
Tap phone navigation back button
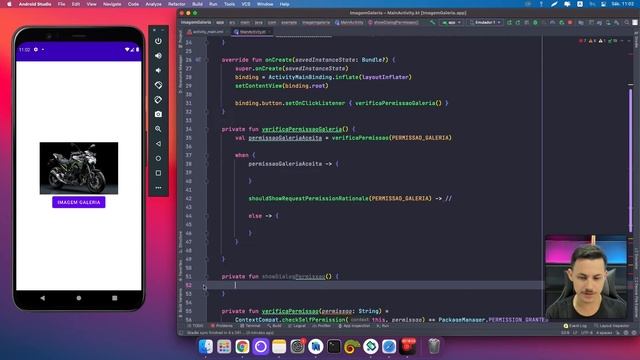coord(43,298)
